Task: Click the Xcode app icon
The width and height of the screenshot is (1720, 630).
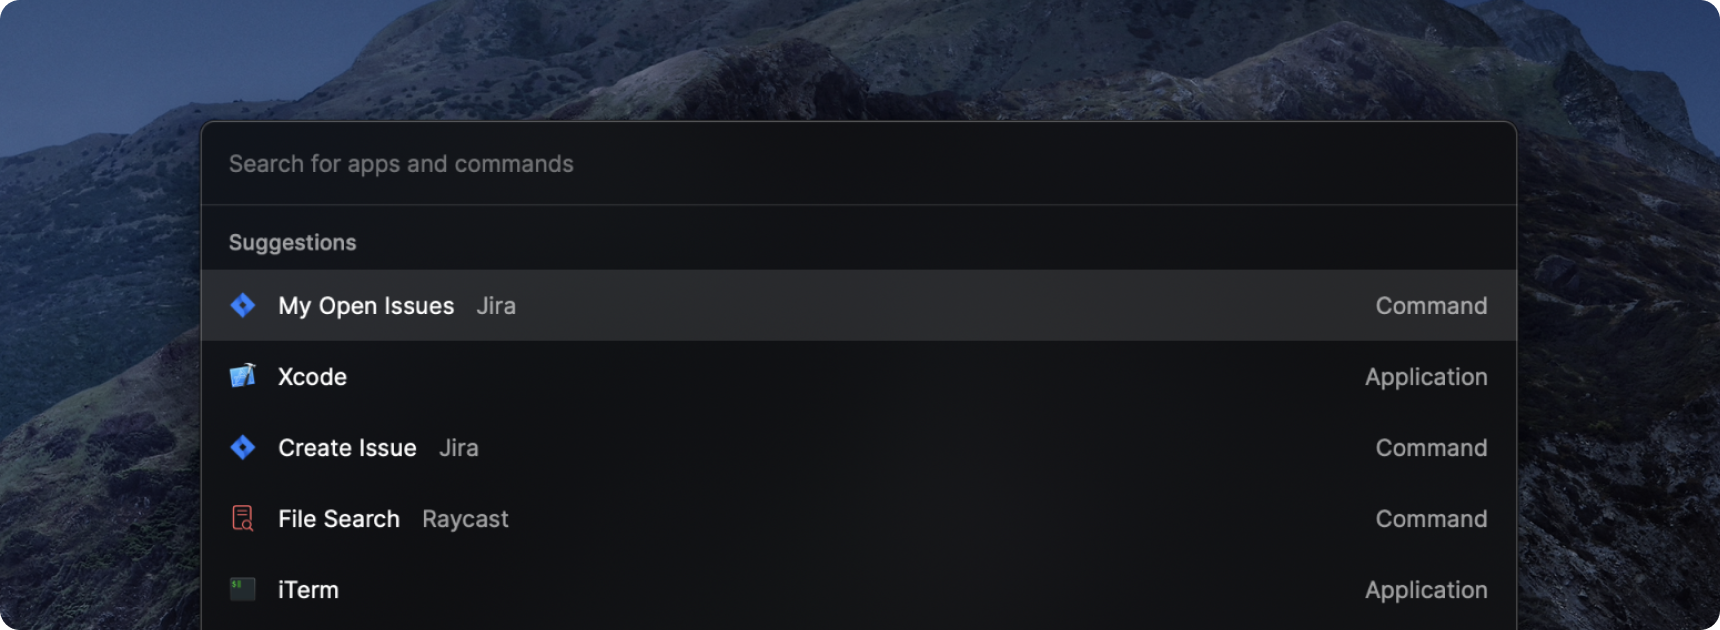Action: [243, 376]
